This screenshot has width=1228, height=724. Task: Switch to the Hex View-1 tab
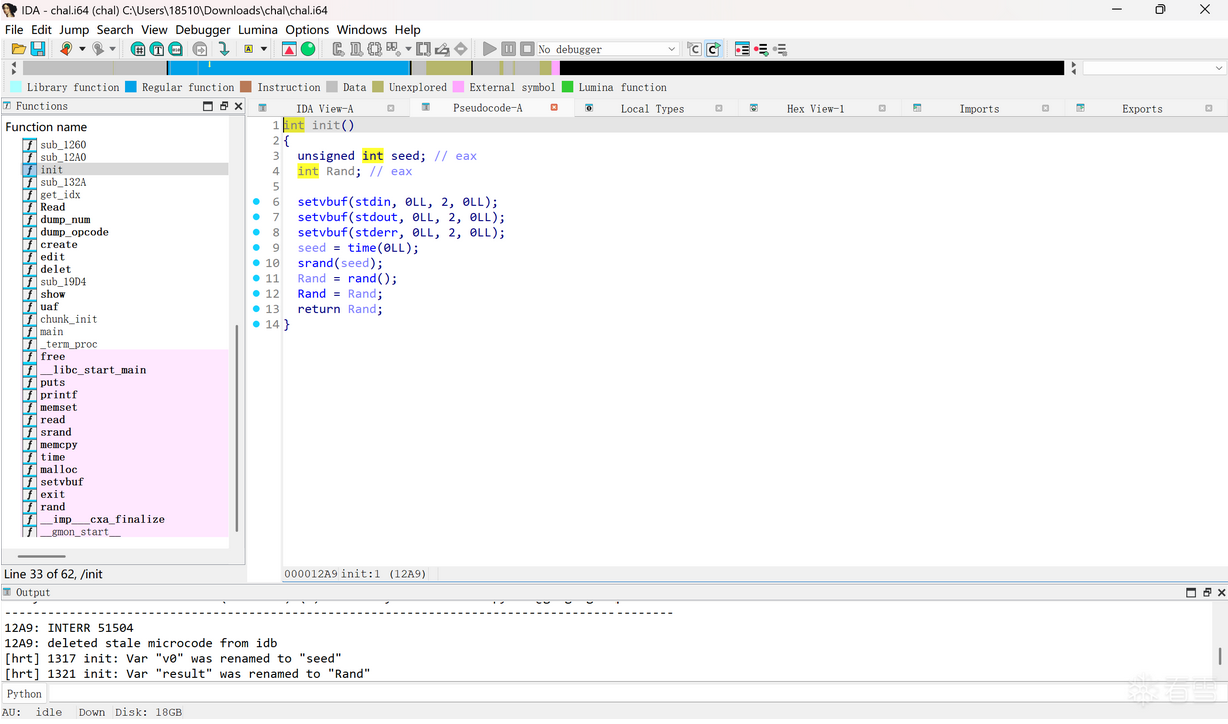(815, 108)
